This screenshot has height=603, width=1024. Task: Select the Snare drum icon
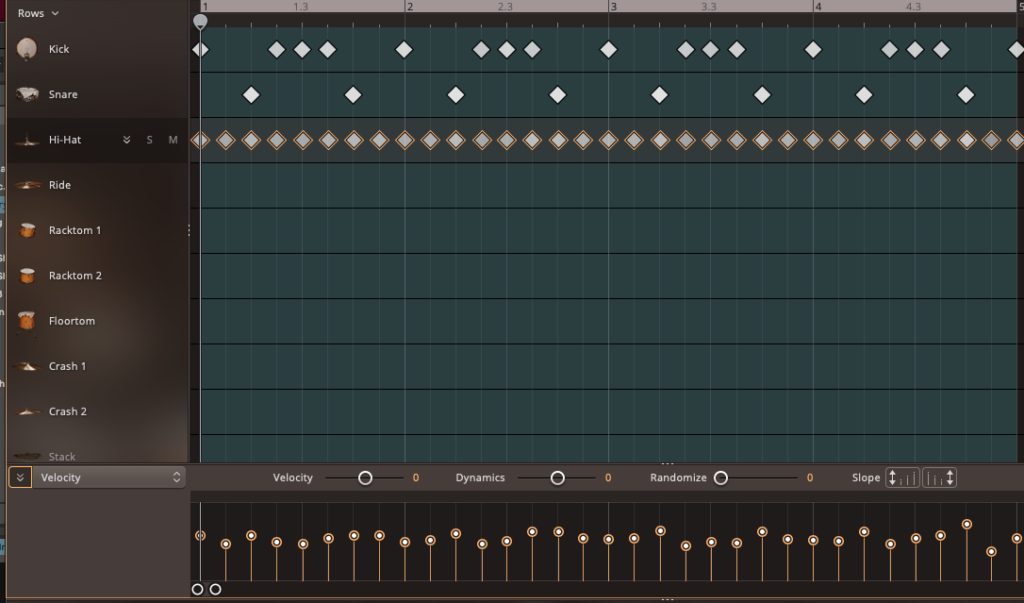point(28,95)
